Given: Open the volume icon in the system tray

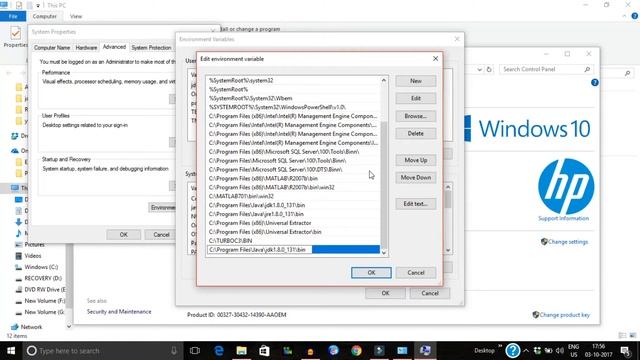Looking at the screenshot, I should 560,351.
